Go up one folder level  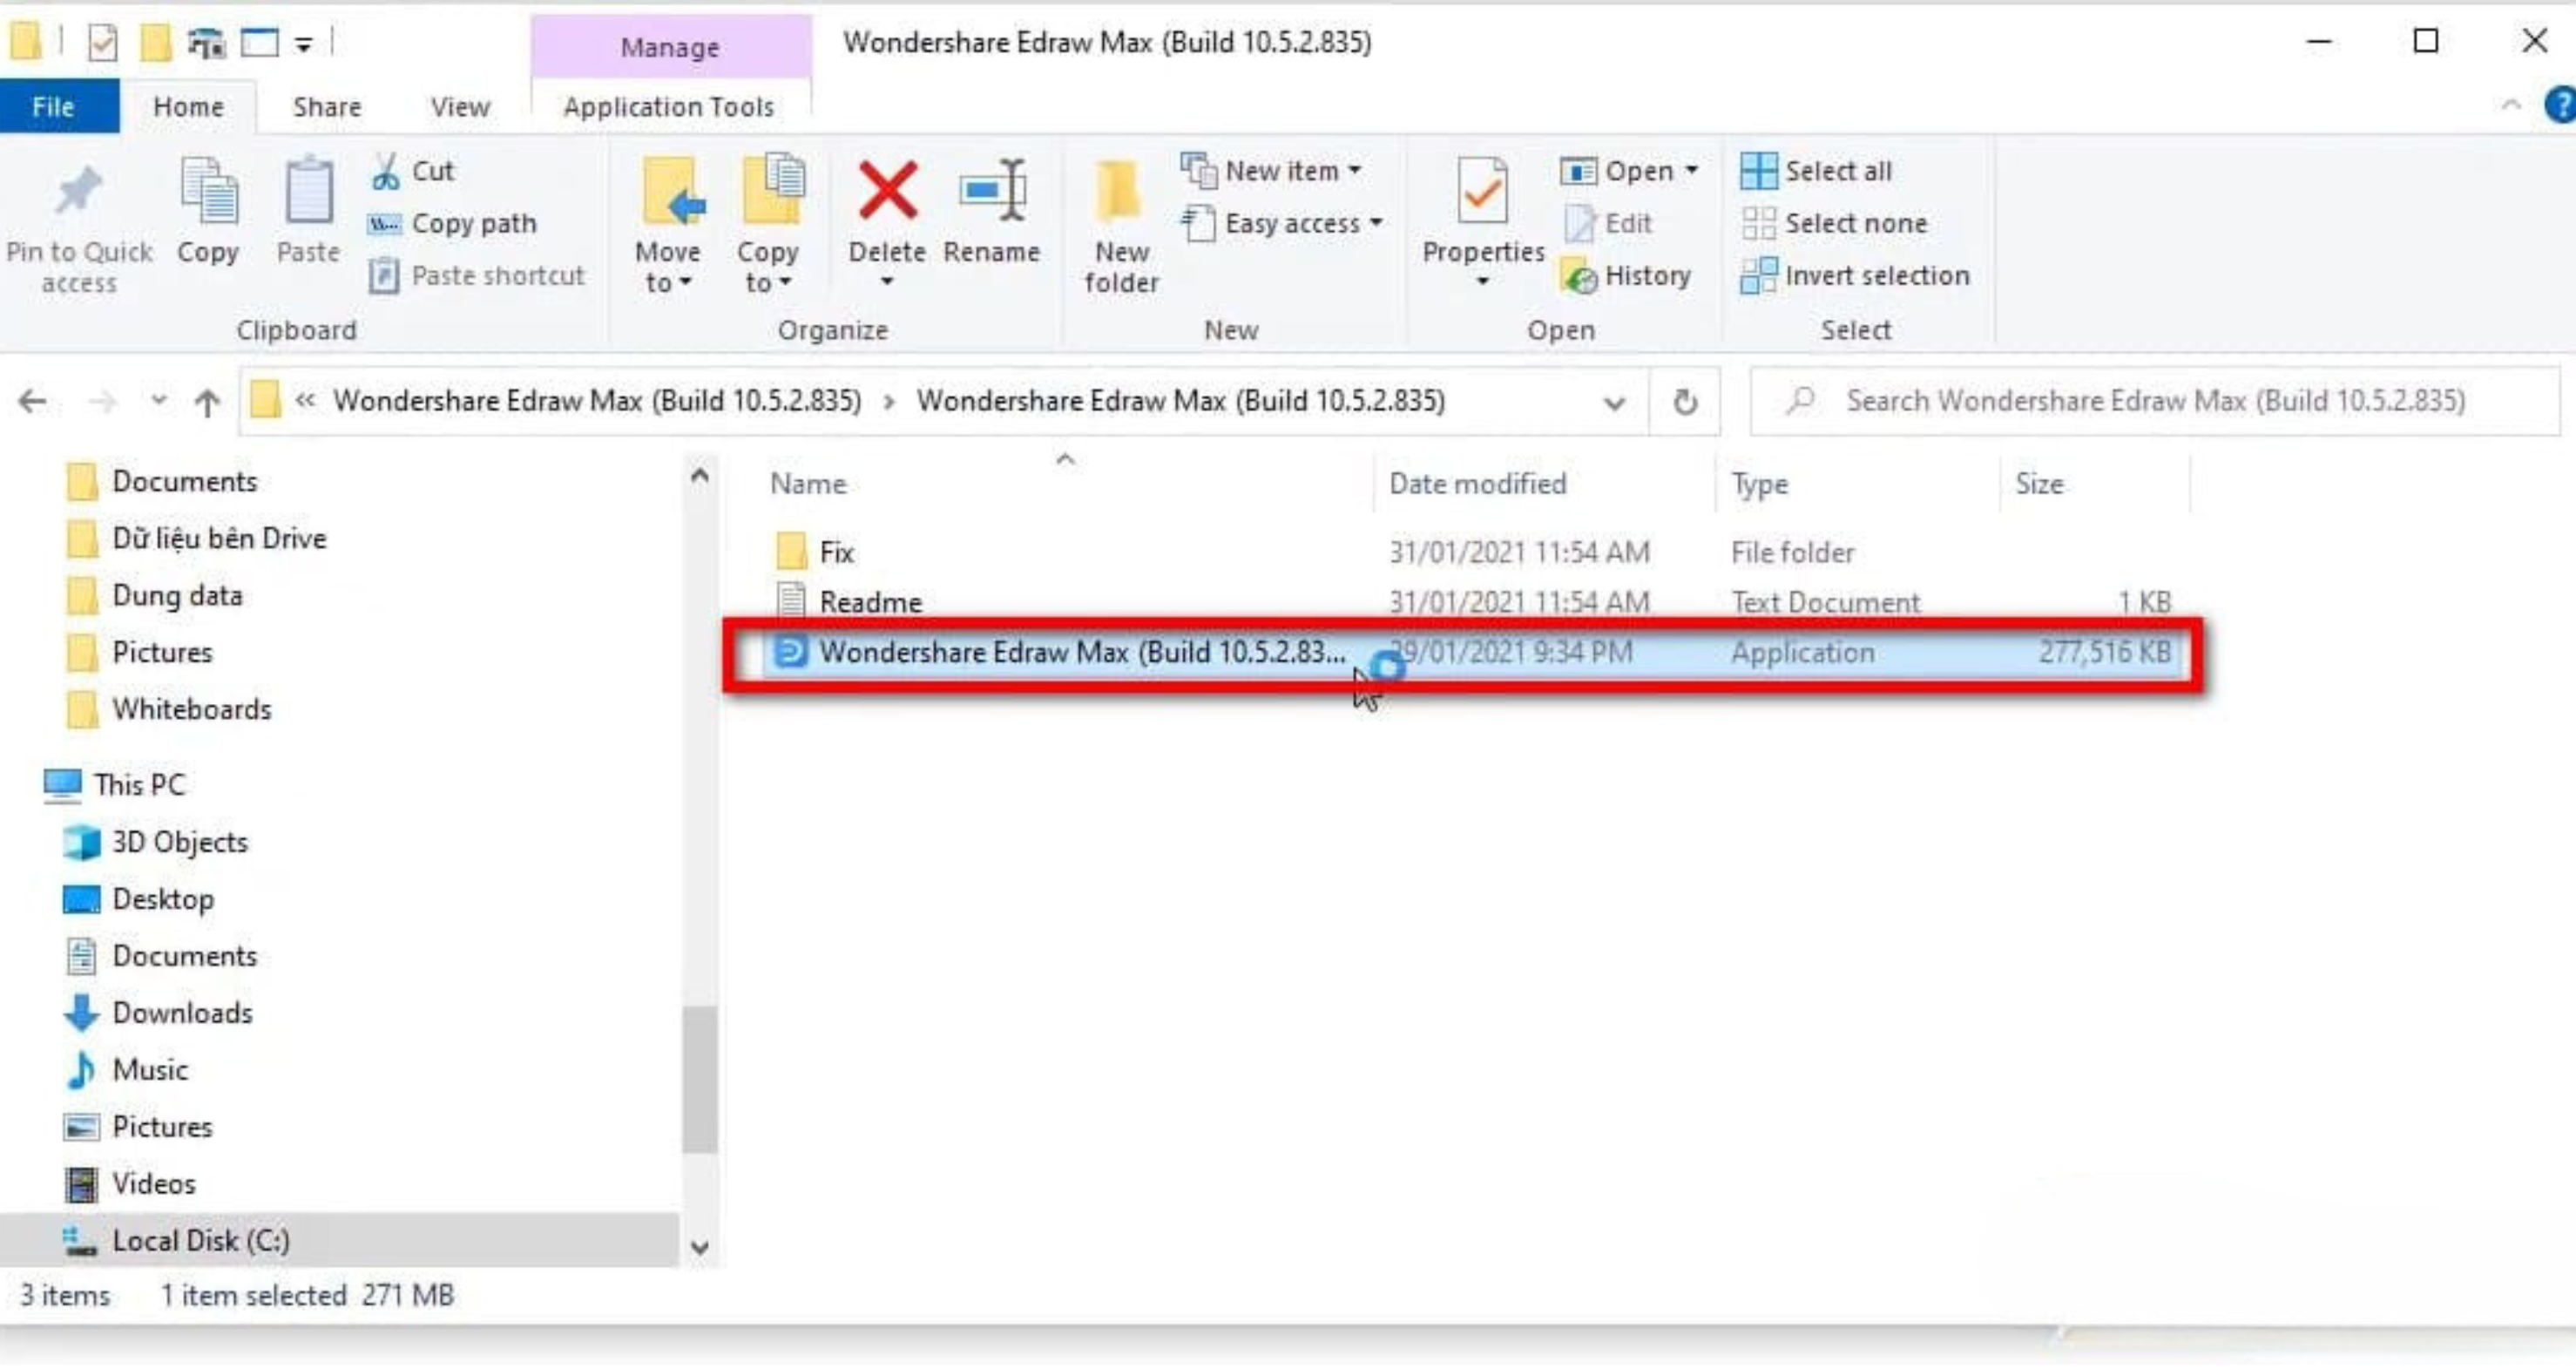pos(207,402)
